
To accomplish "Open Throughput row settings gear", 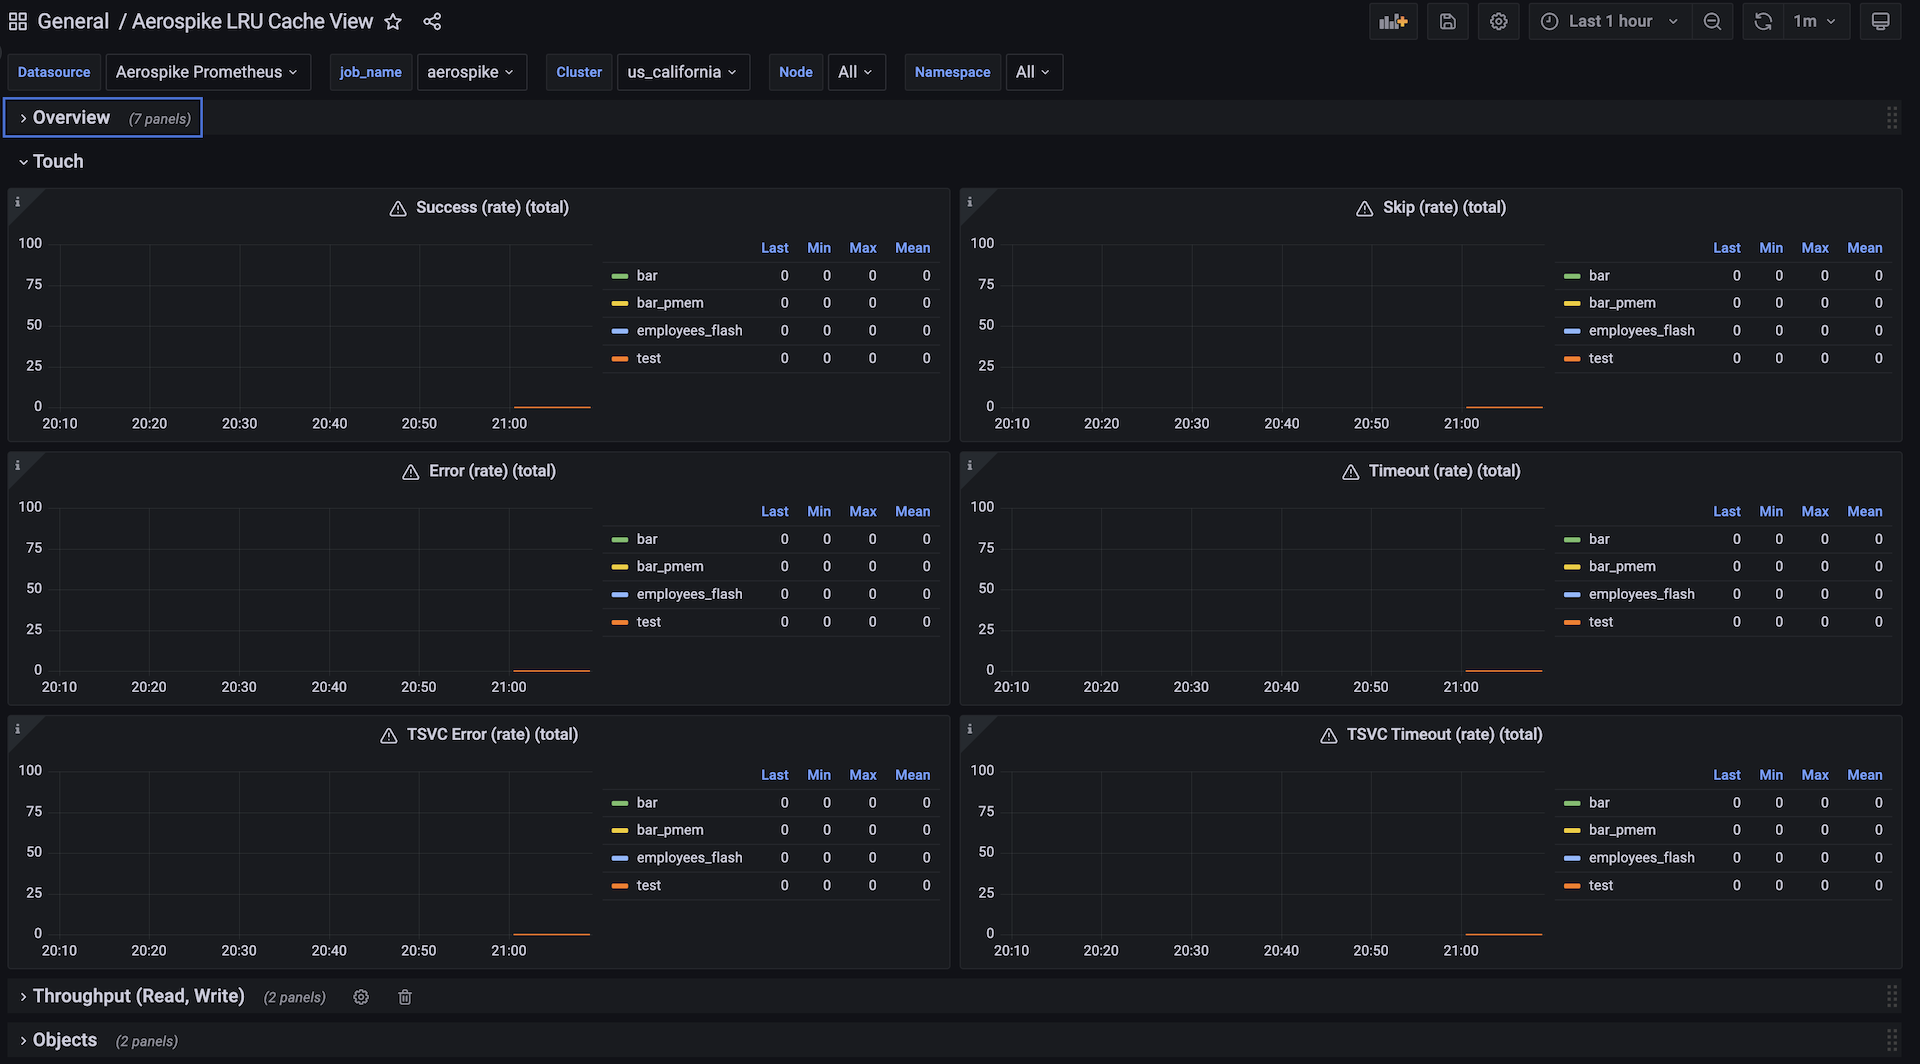I will [361, 997].
